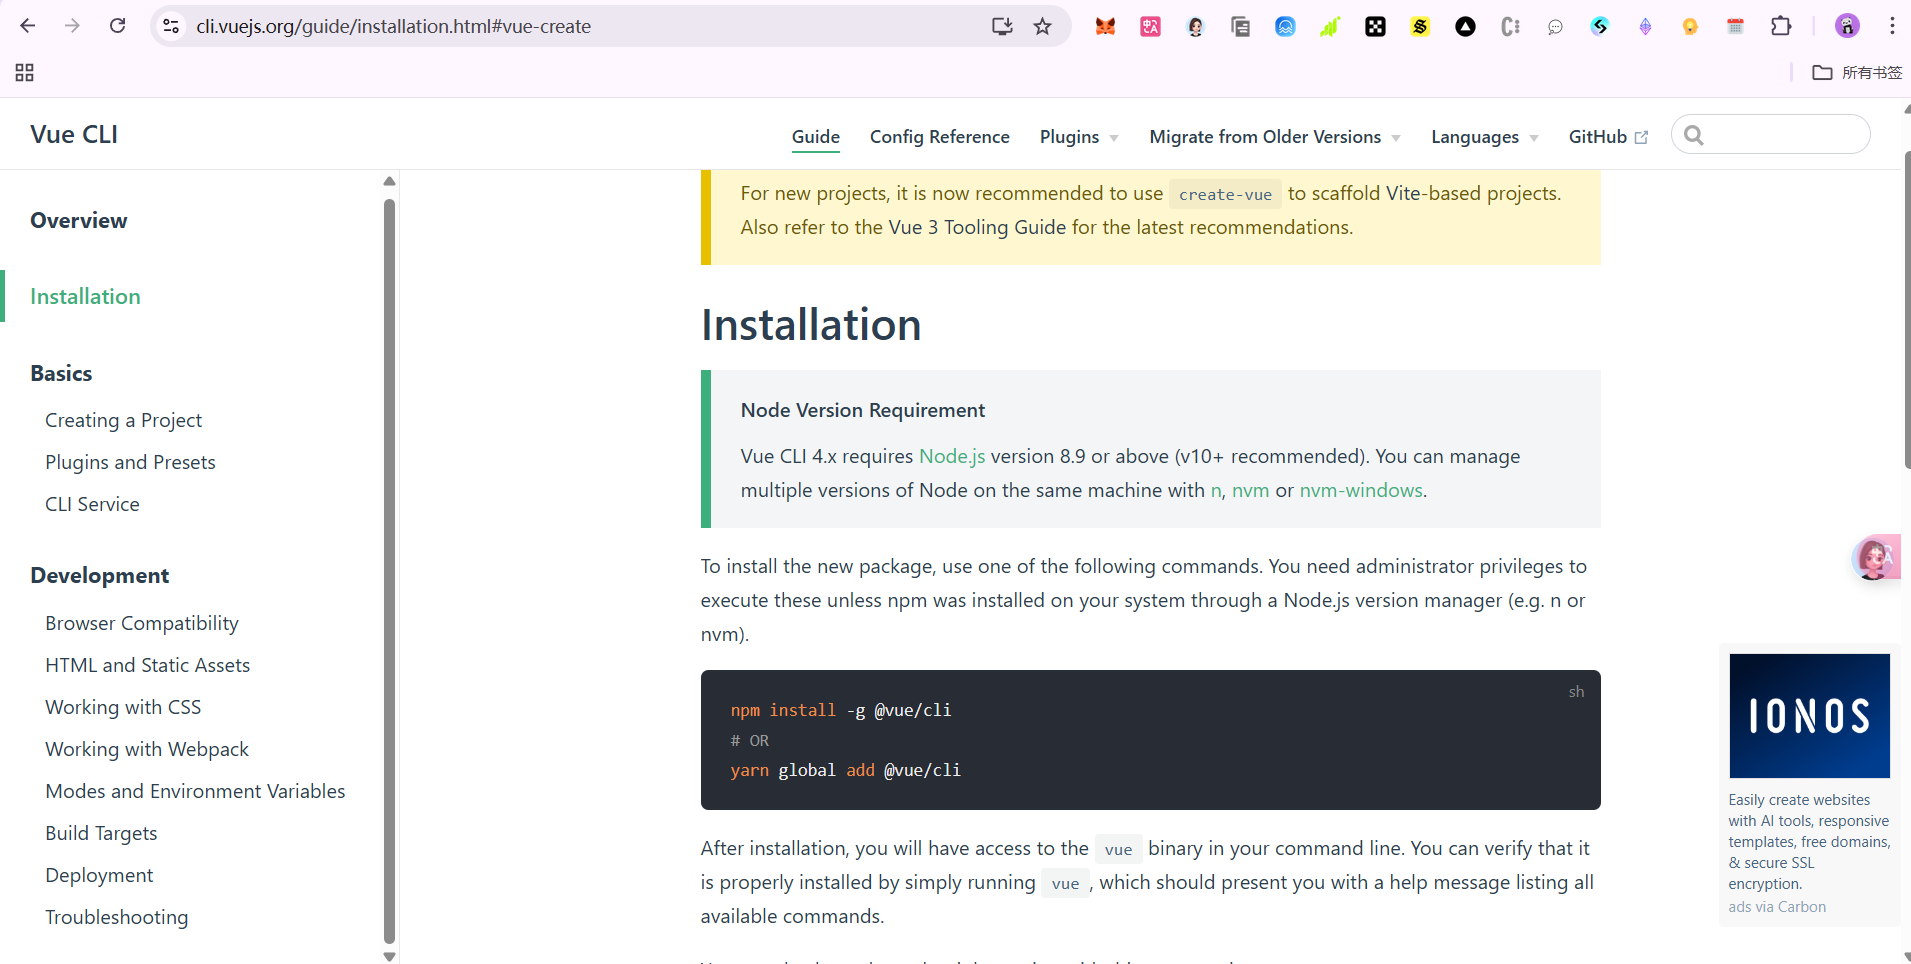Follow the nvm link

coord(1250,490)
